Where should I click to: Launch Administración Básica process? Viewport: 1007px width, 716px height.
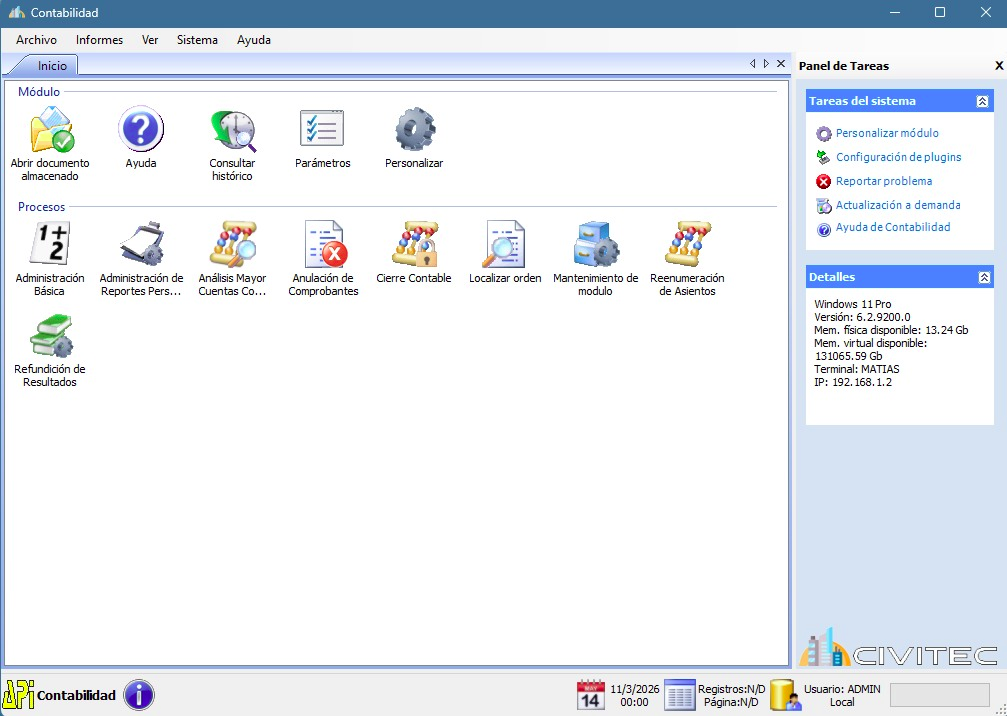click(x=50, y=243)
